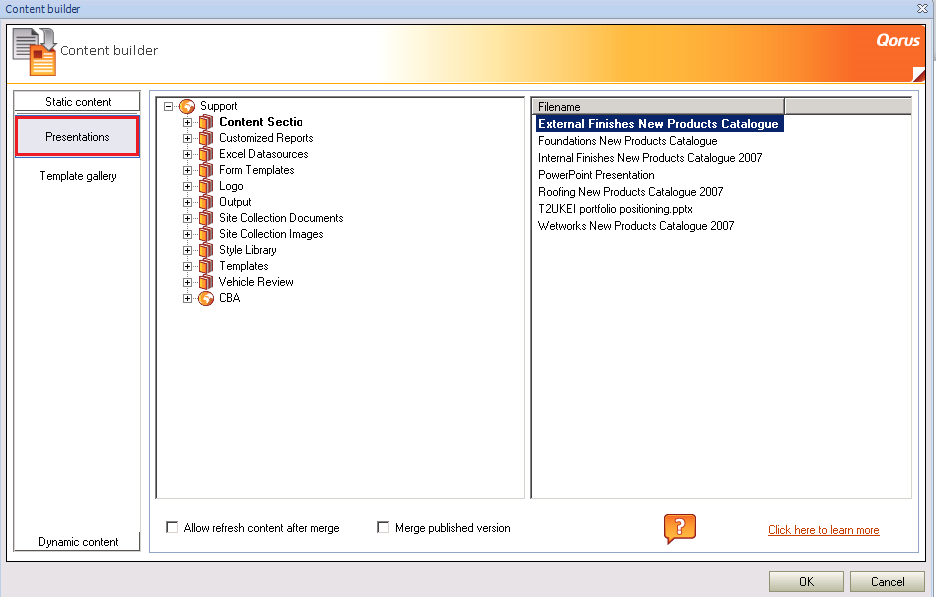This screenshot has width=936, height=597.
Task: Click the Content builder document icon
Action: pyautogui.click(x=35, y=52)
